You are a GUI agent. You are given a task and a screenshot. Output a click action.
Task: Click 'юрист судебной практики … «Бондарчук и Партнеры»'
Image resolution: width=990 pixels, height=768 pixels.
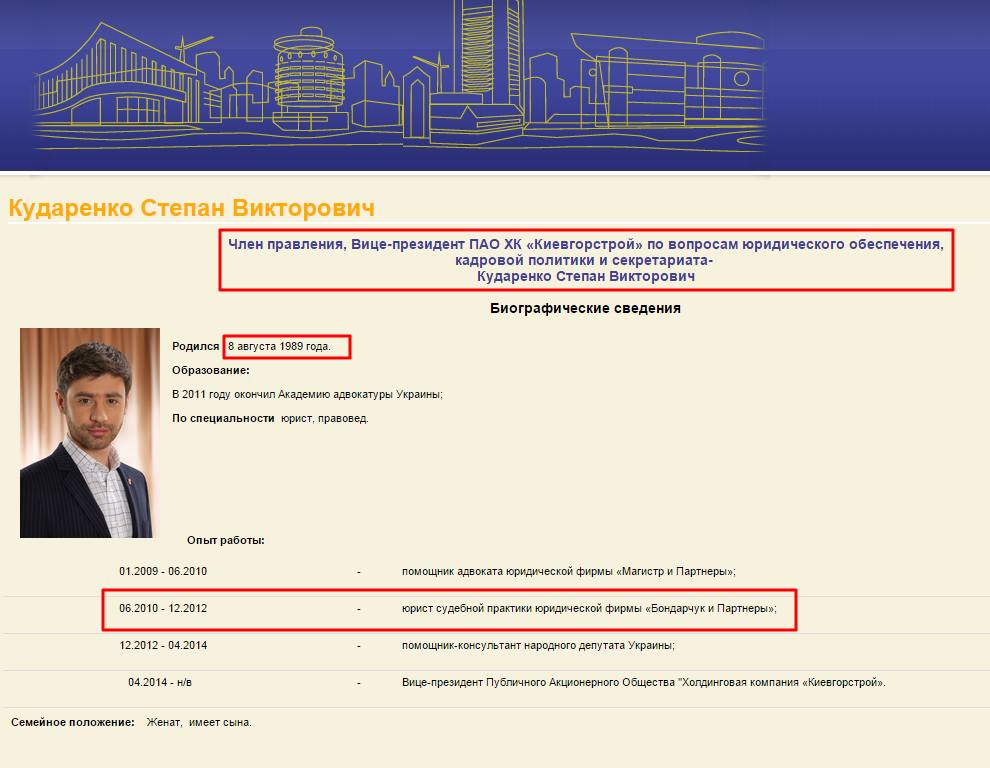pos(589,608)
